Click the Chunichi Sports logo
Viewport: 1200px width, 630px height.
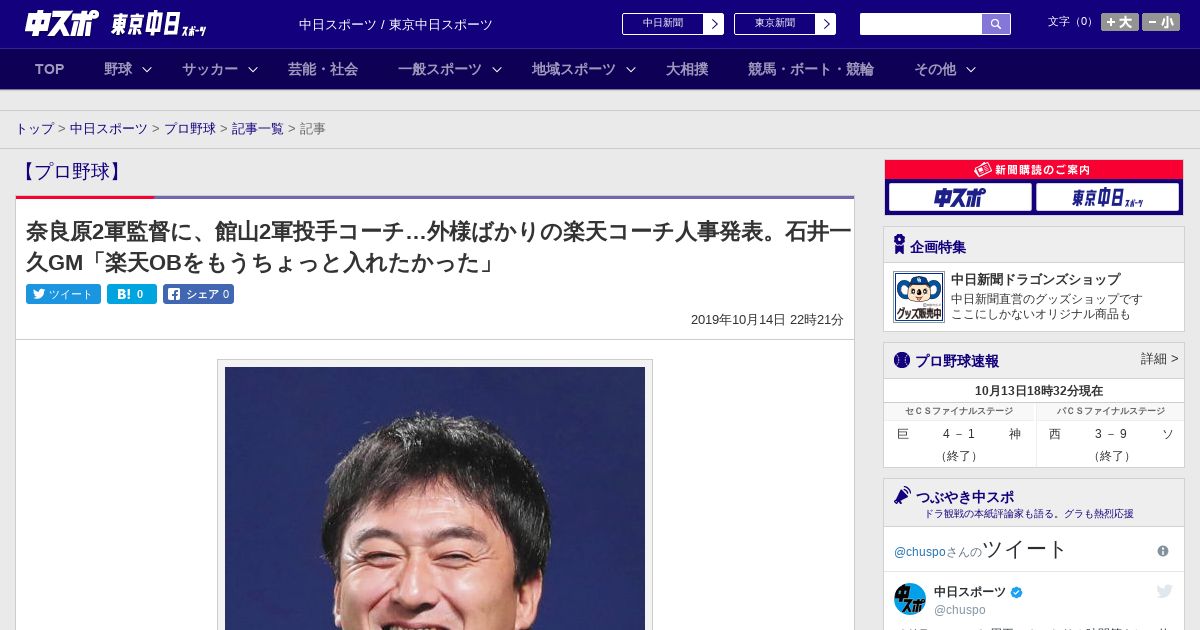[x=61, y=23]
